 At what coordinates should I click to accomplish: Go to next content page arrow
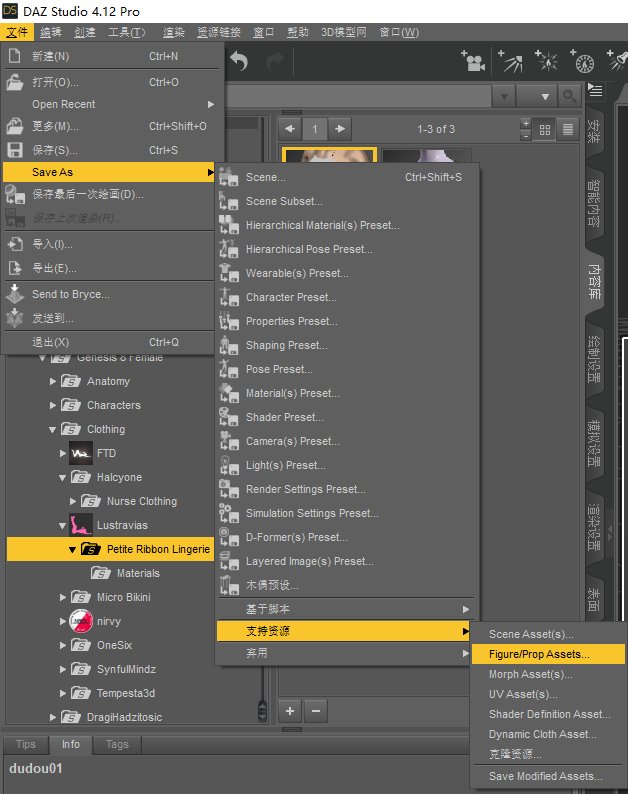tap(340, 129)
